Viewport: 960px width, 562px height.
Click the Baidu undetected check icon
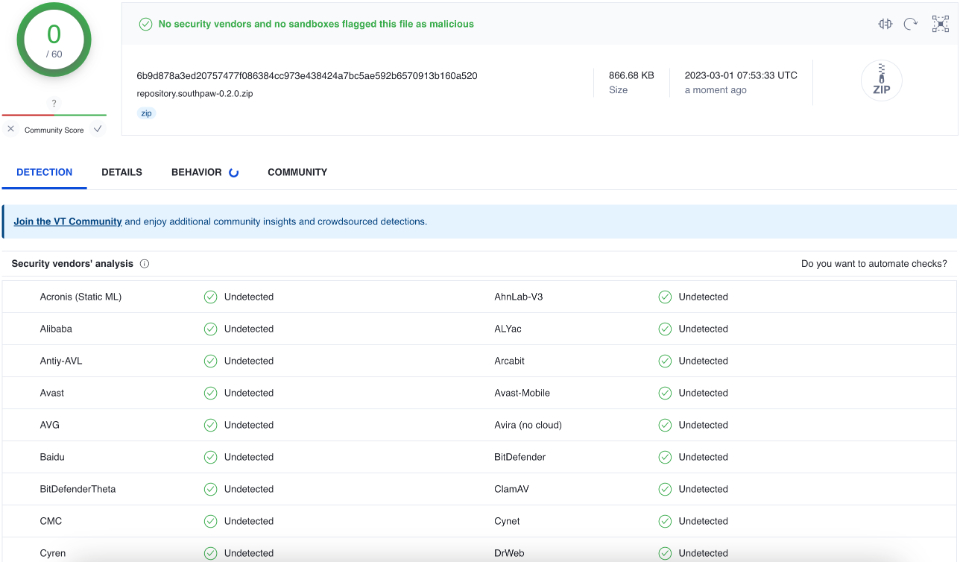coord(211,457)
